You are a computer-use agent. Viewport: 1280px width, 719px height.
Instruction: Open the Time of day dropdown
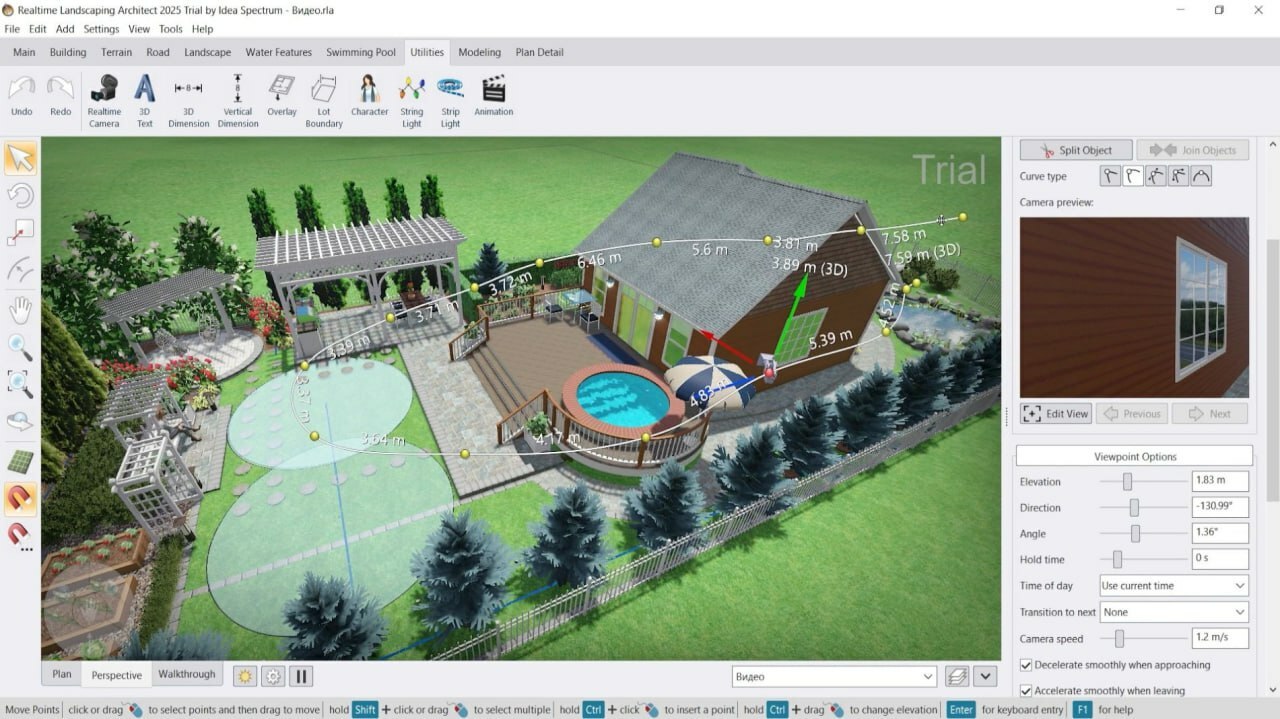pos(1173,586)
